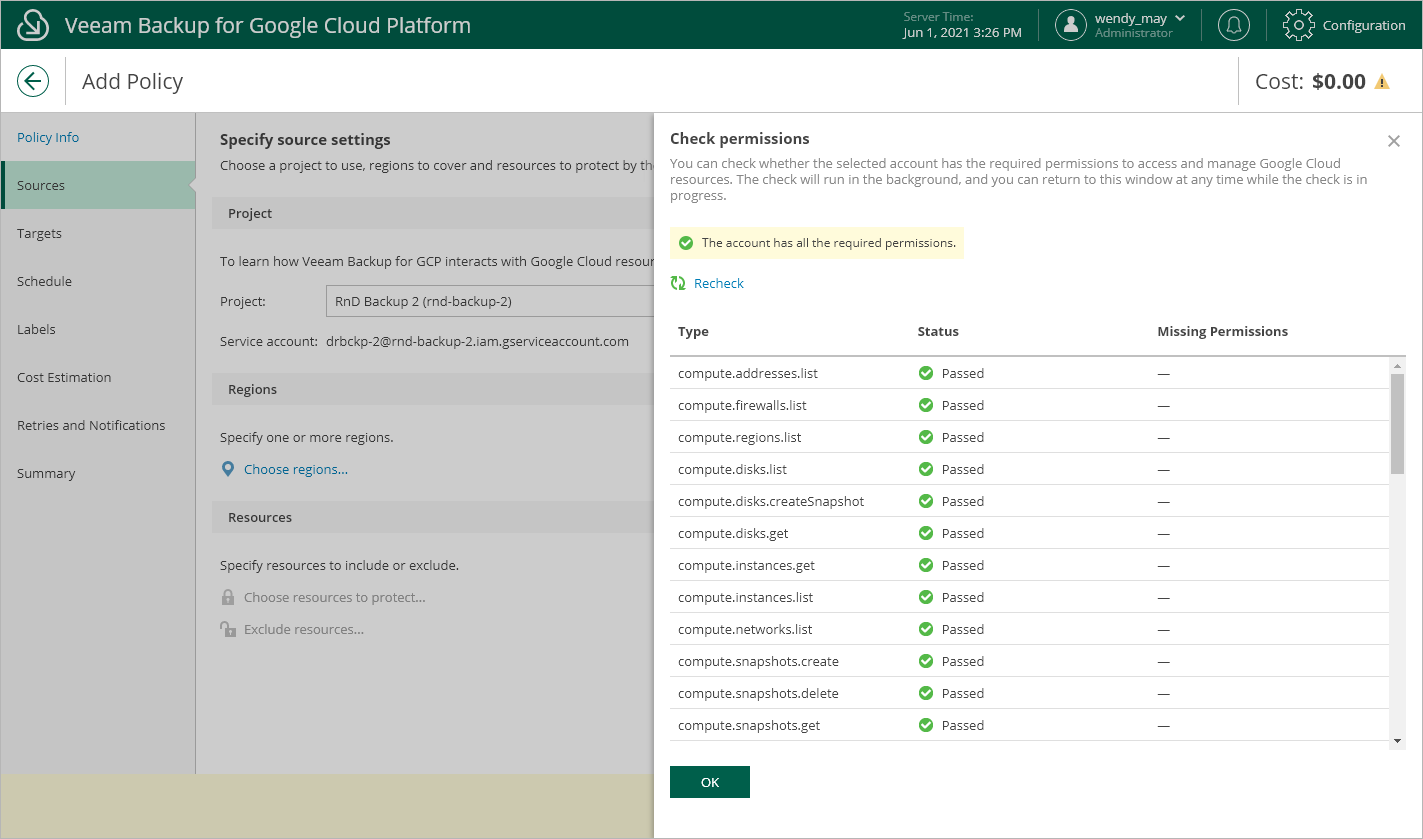The height and width of the screenshot is (839, 1423).
Task: Go to the Schedule step
Action: point(44,281)
